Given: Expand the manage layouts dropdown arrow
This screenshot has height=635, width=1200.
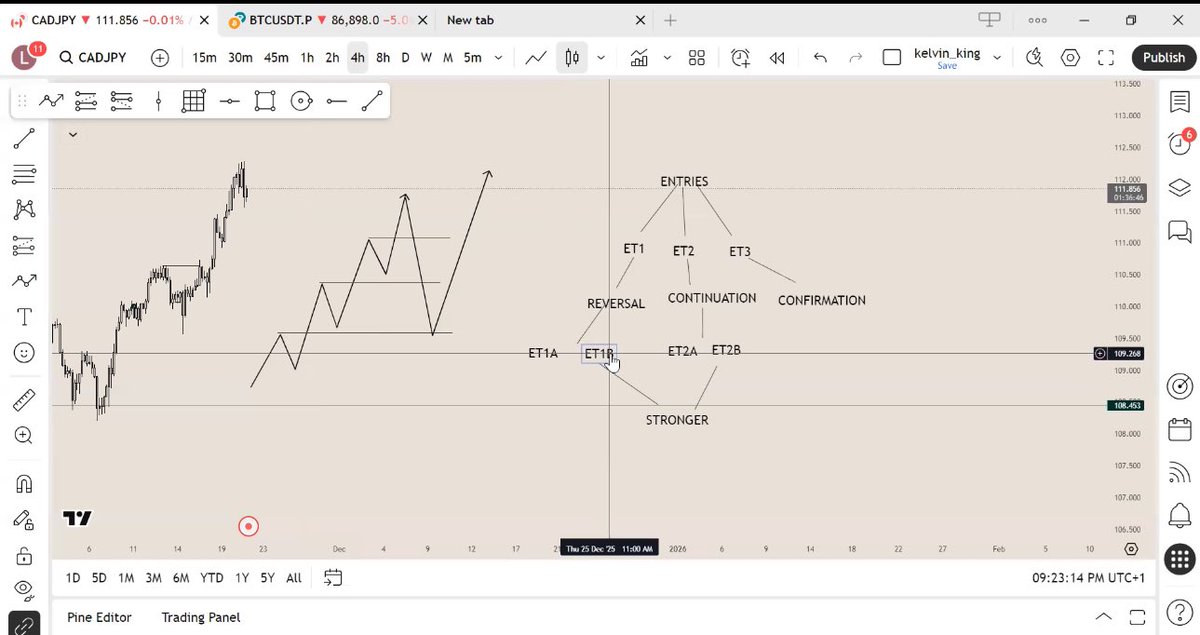Looking at the screenshot, I should tap(996, 58).
